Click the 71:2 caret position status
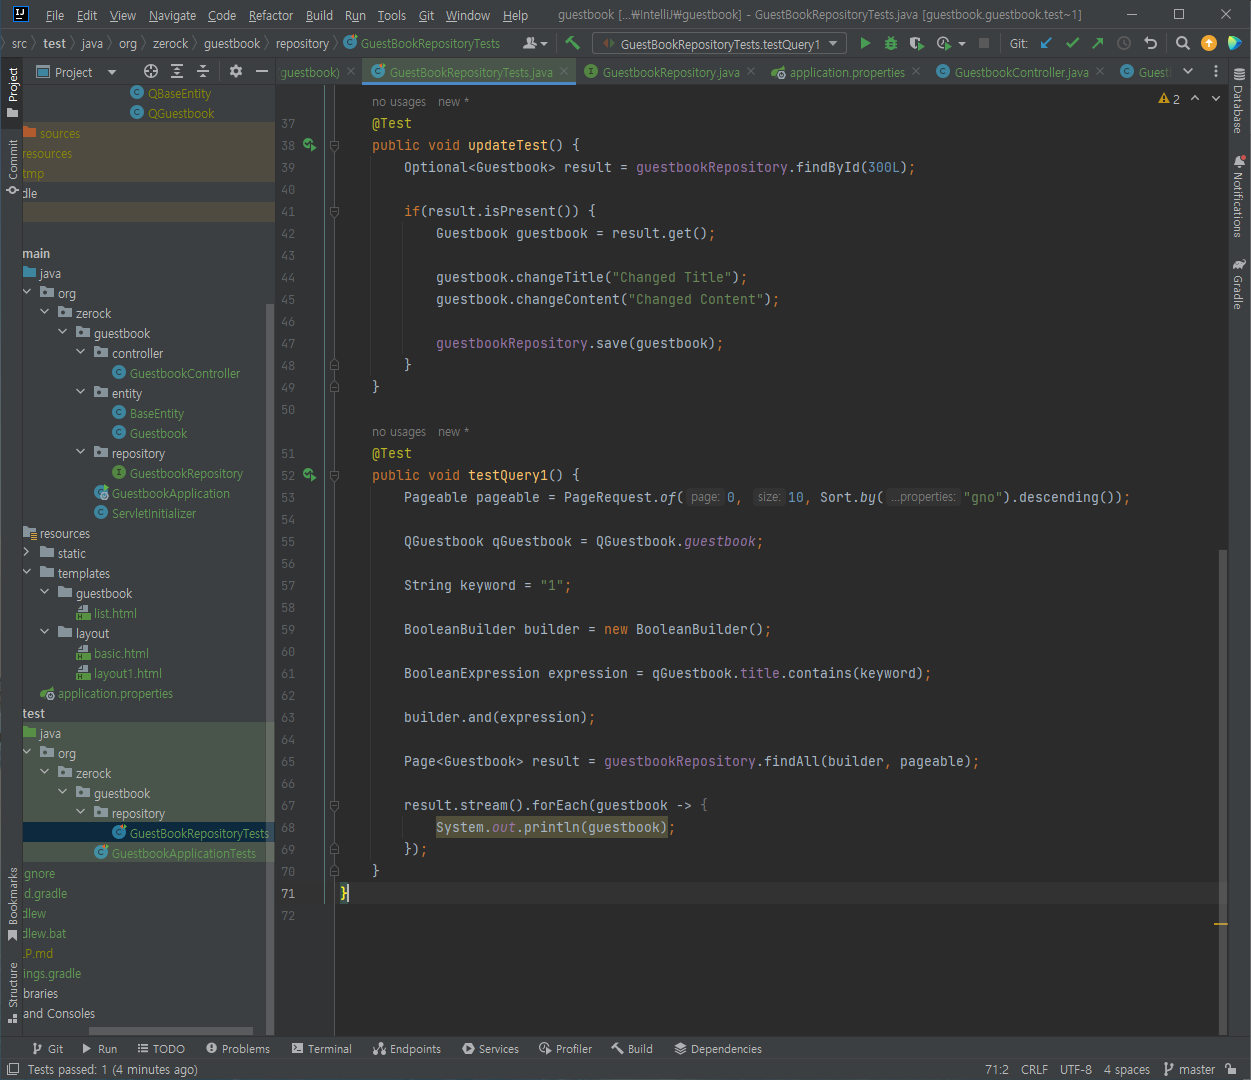1251x1080 pixels. pos(997,1070)
